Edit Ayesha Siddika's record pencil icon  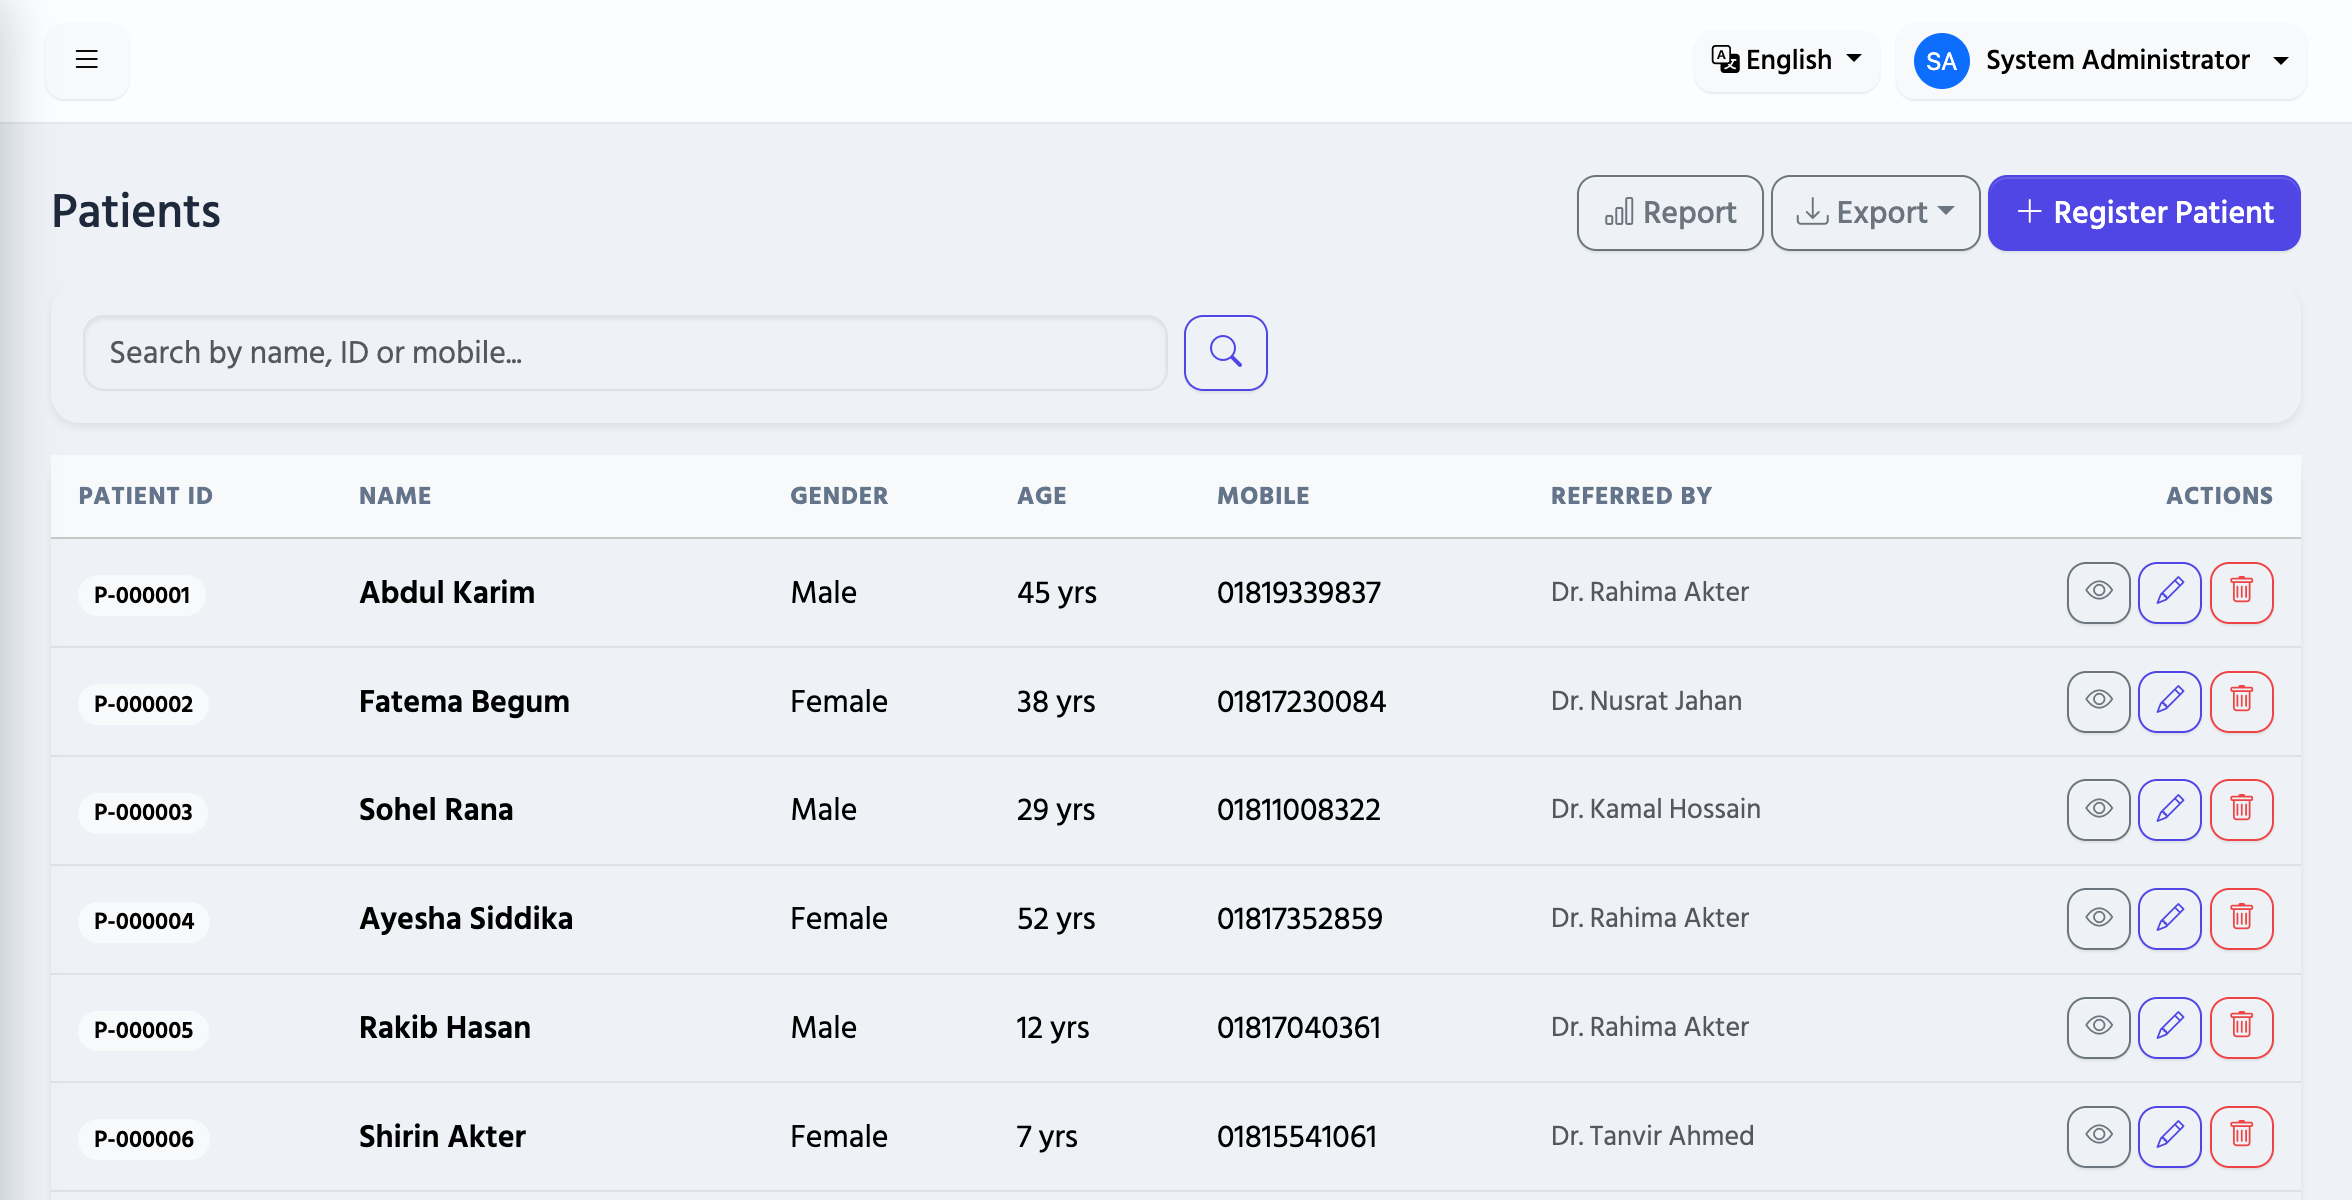coord(2169,918)
